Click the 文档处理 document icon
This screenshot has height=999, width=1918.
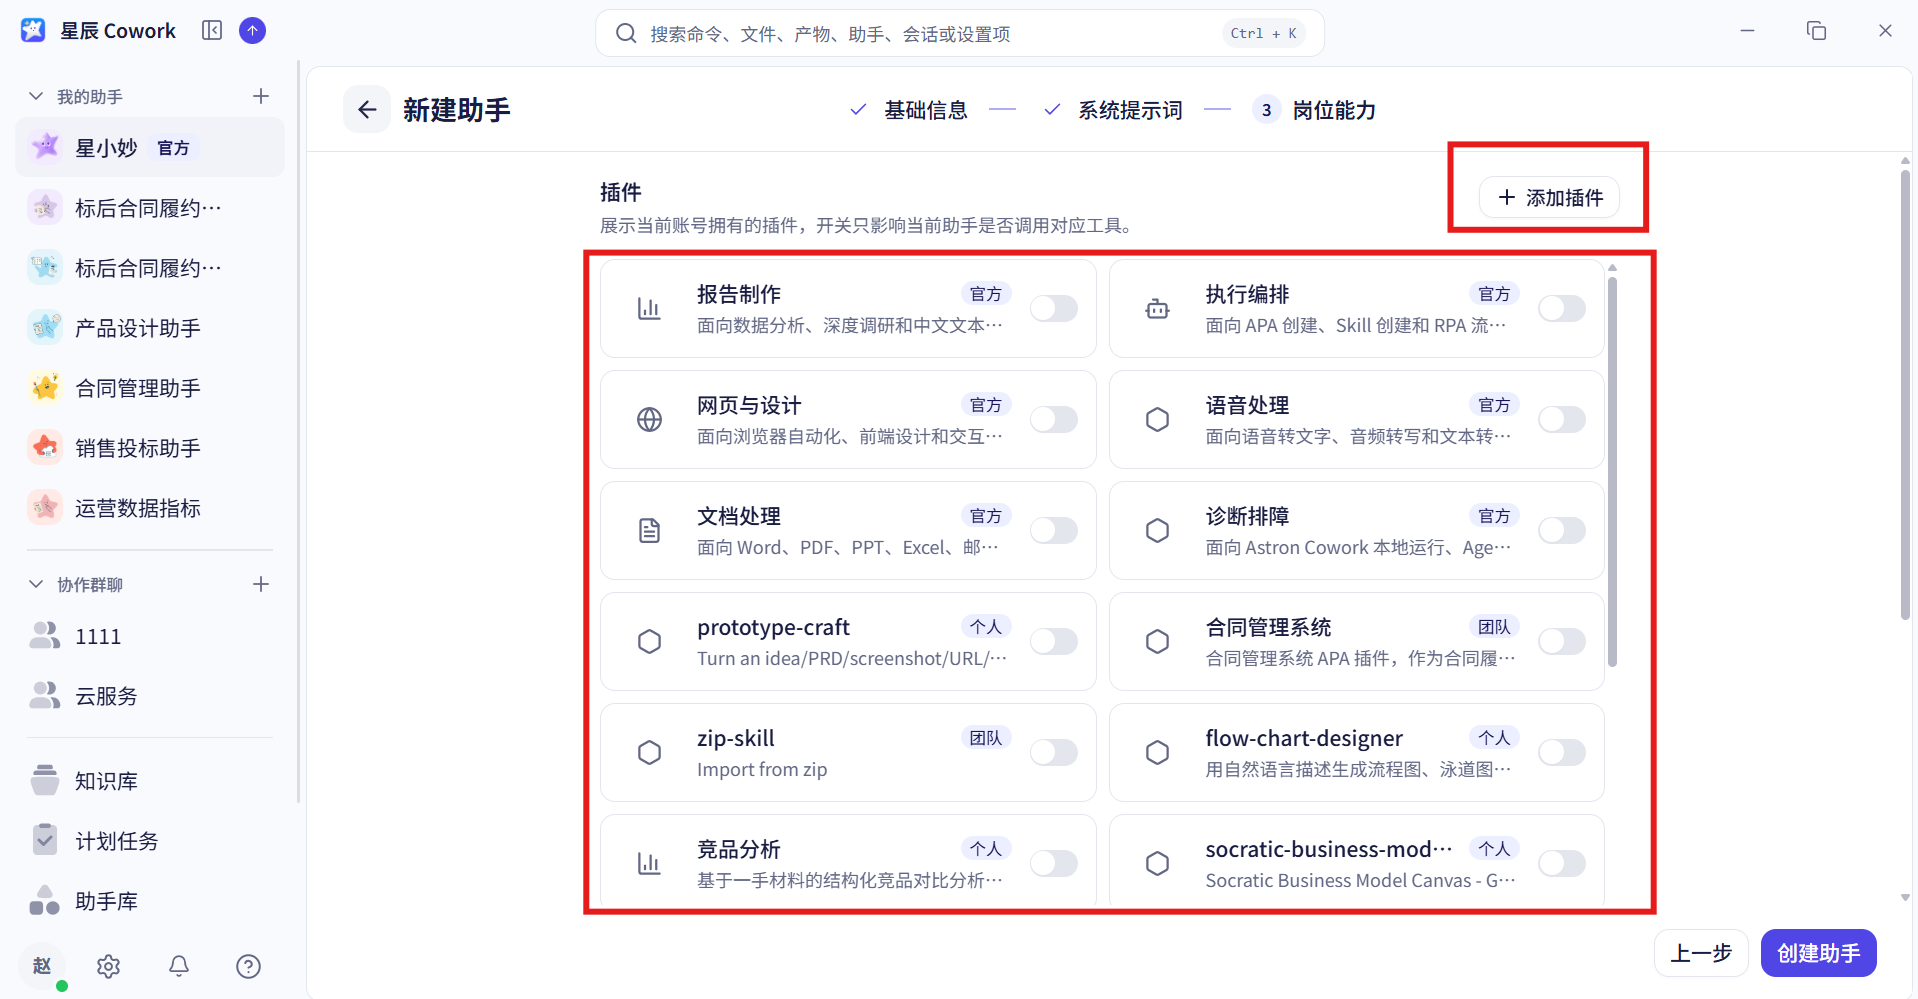click(650, 531)
